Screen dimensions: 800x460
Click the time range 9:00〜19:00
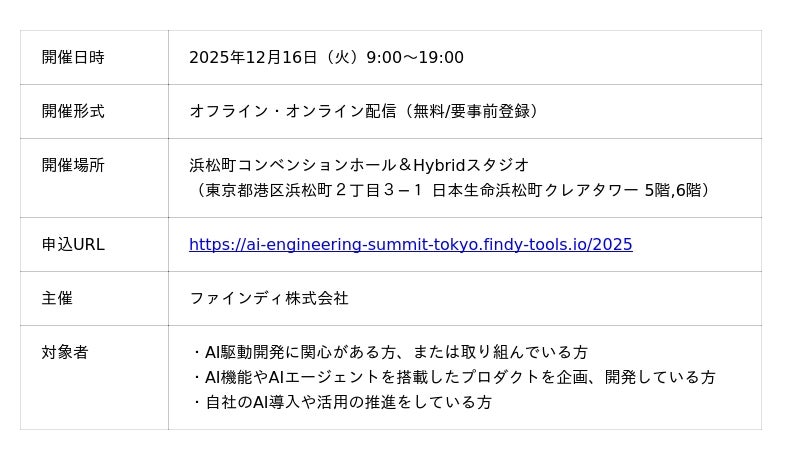coord(415,57)
